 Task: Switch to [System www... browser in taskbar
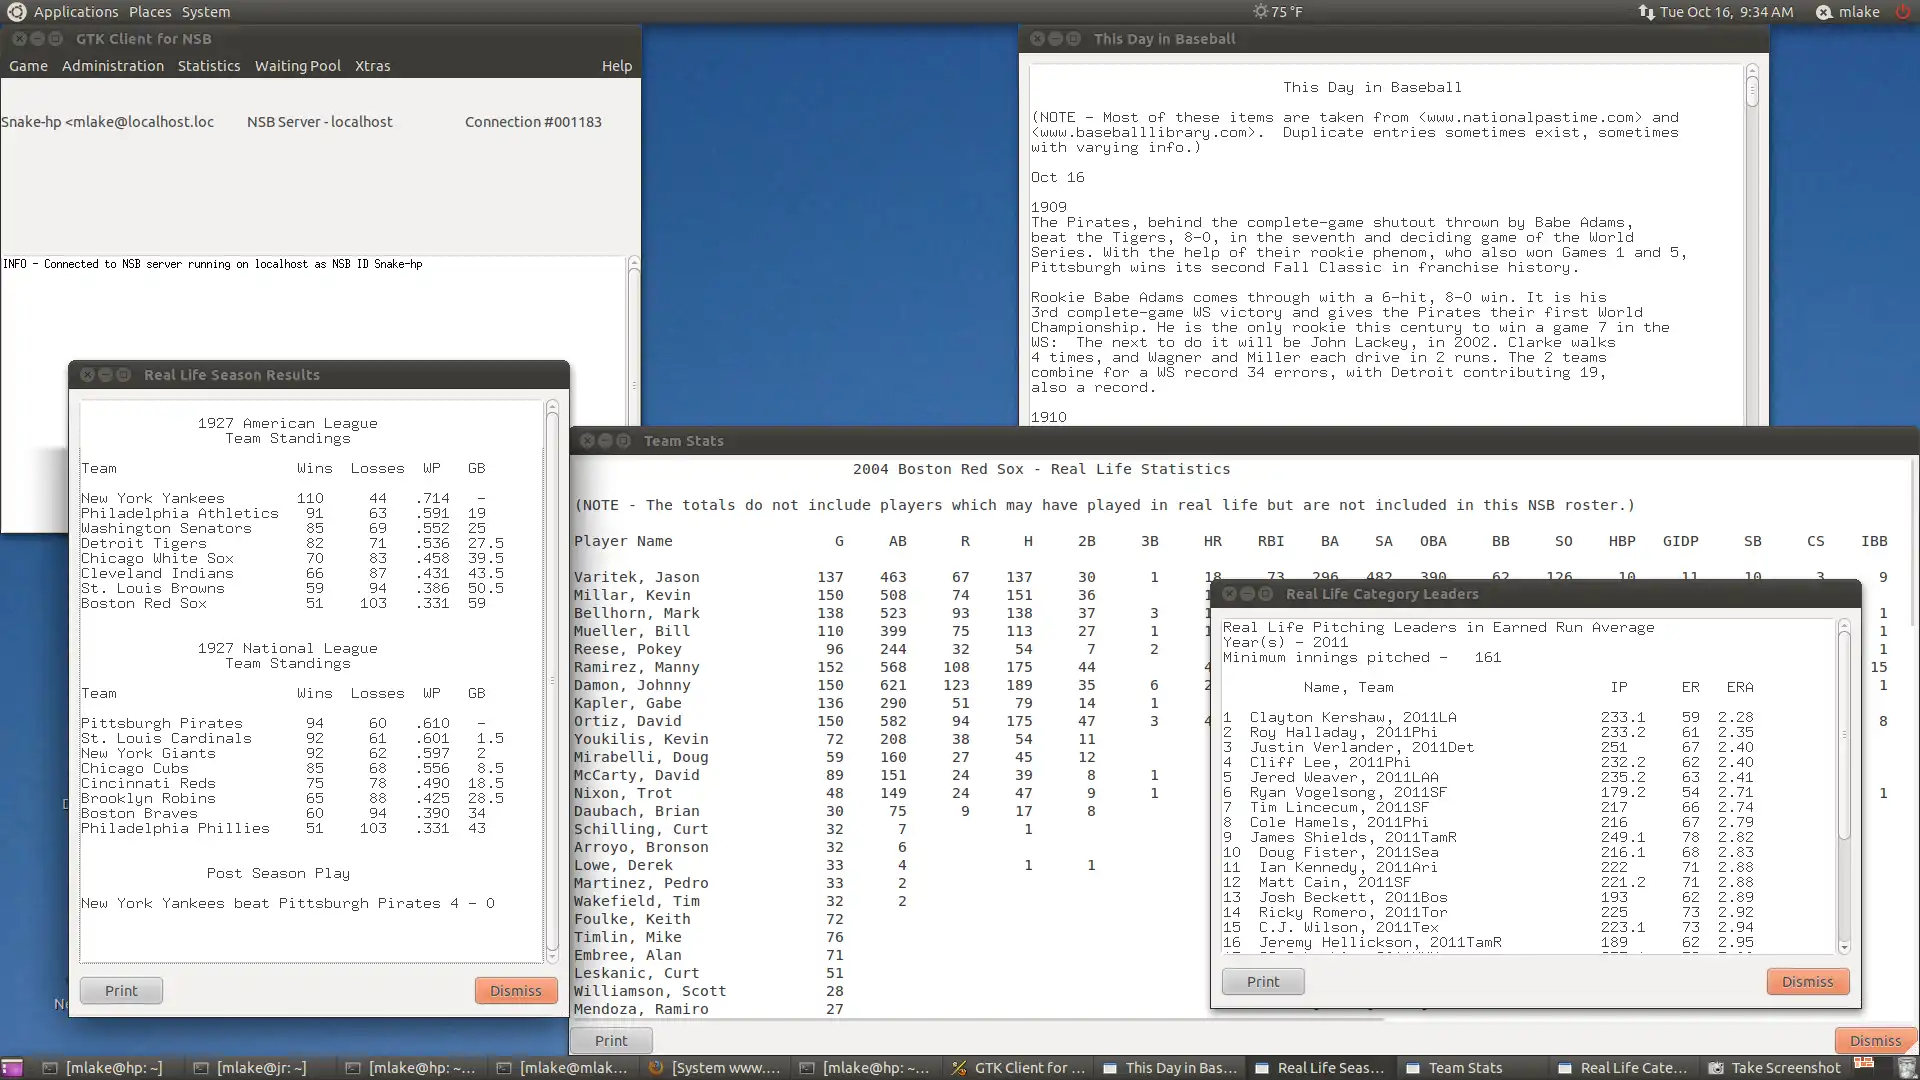pos(714,1068)
